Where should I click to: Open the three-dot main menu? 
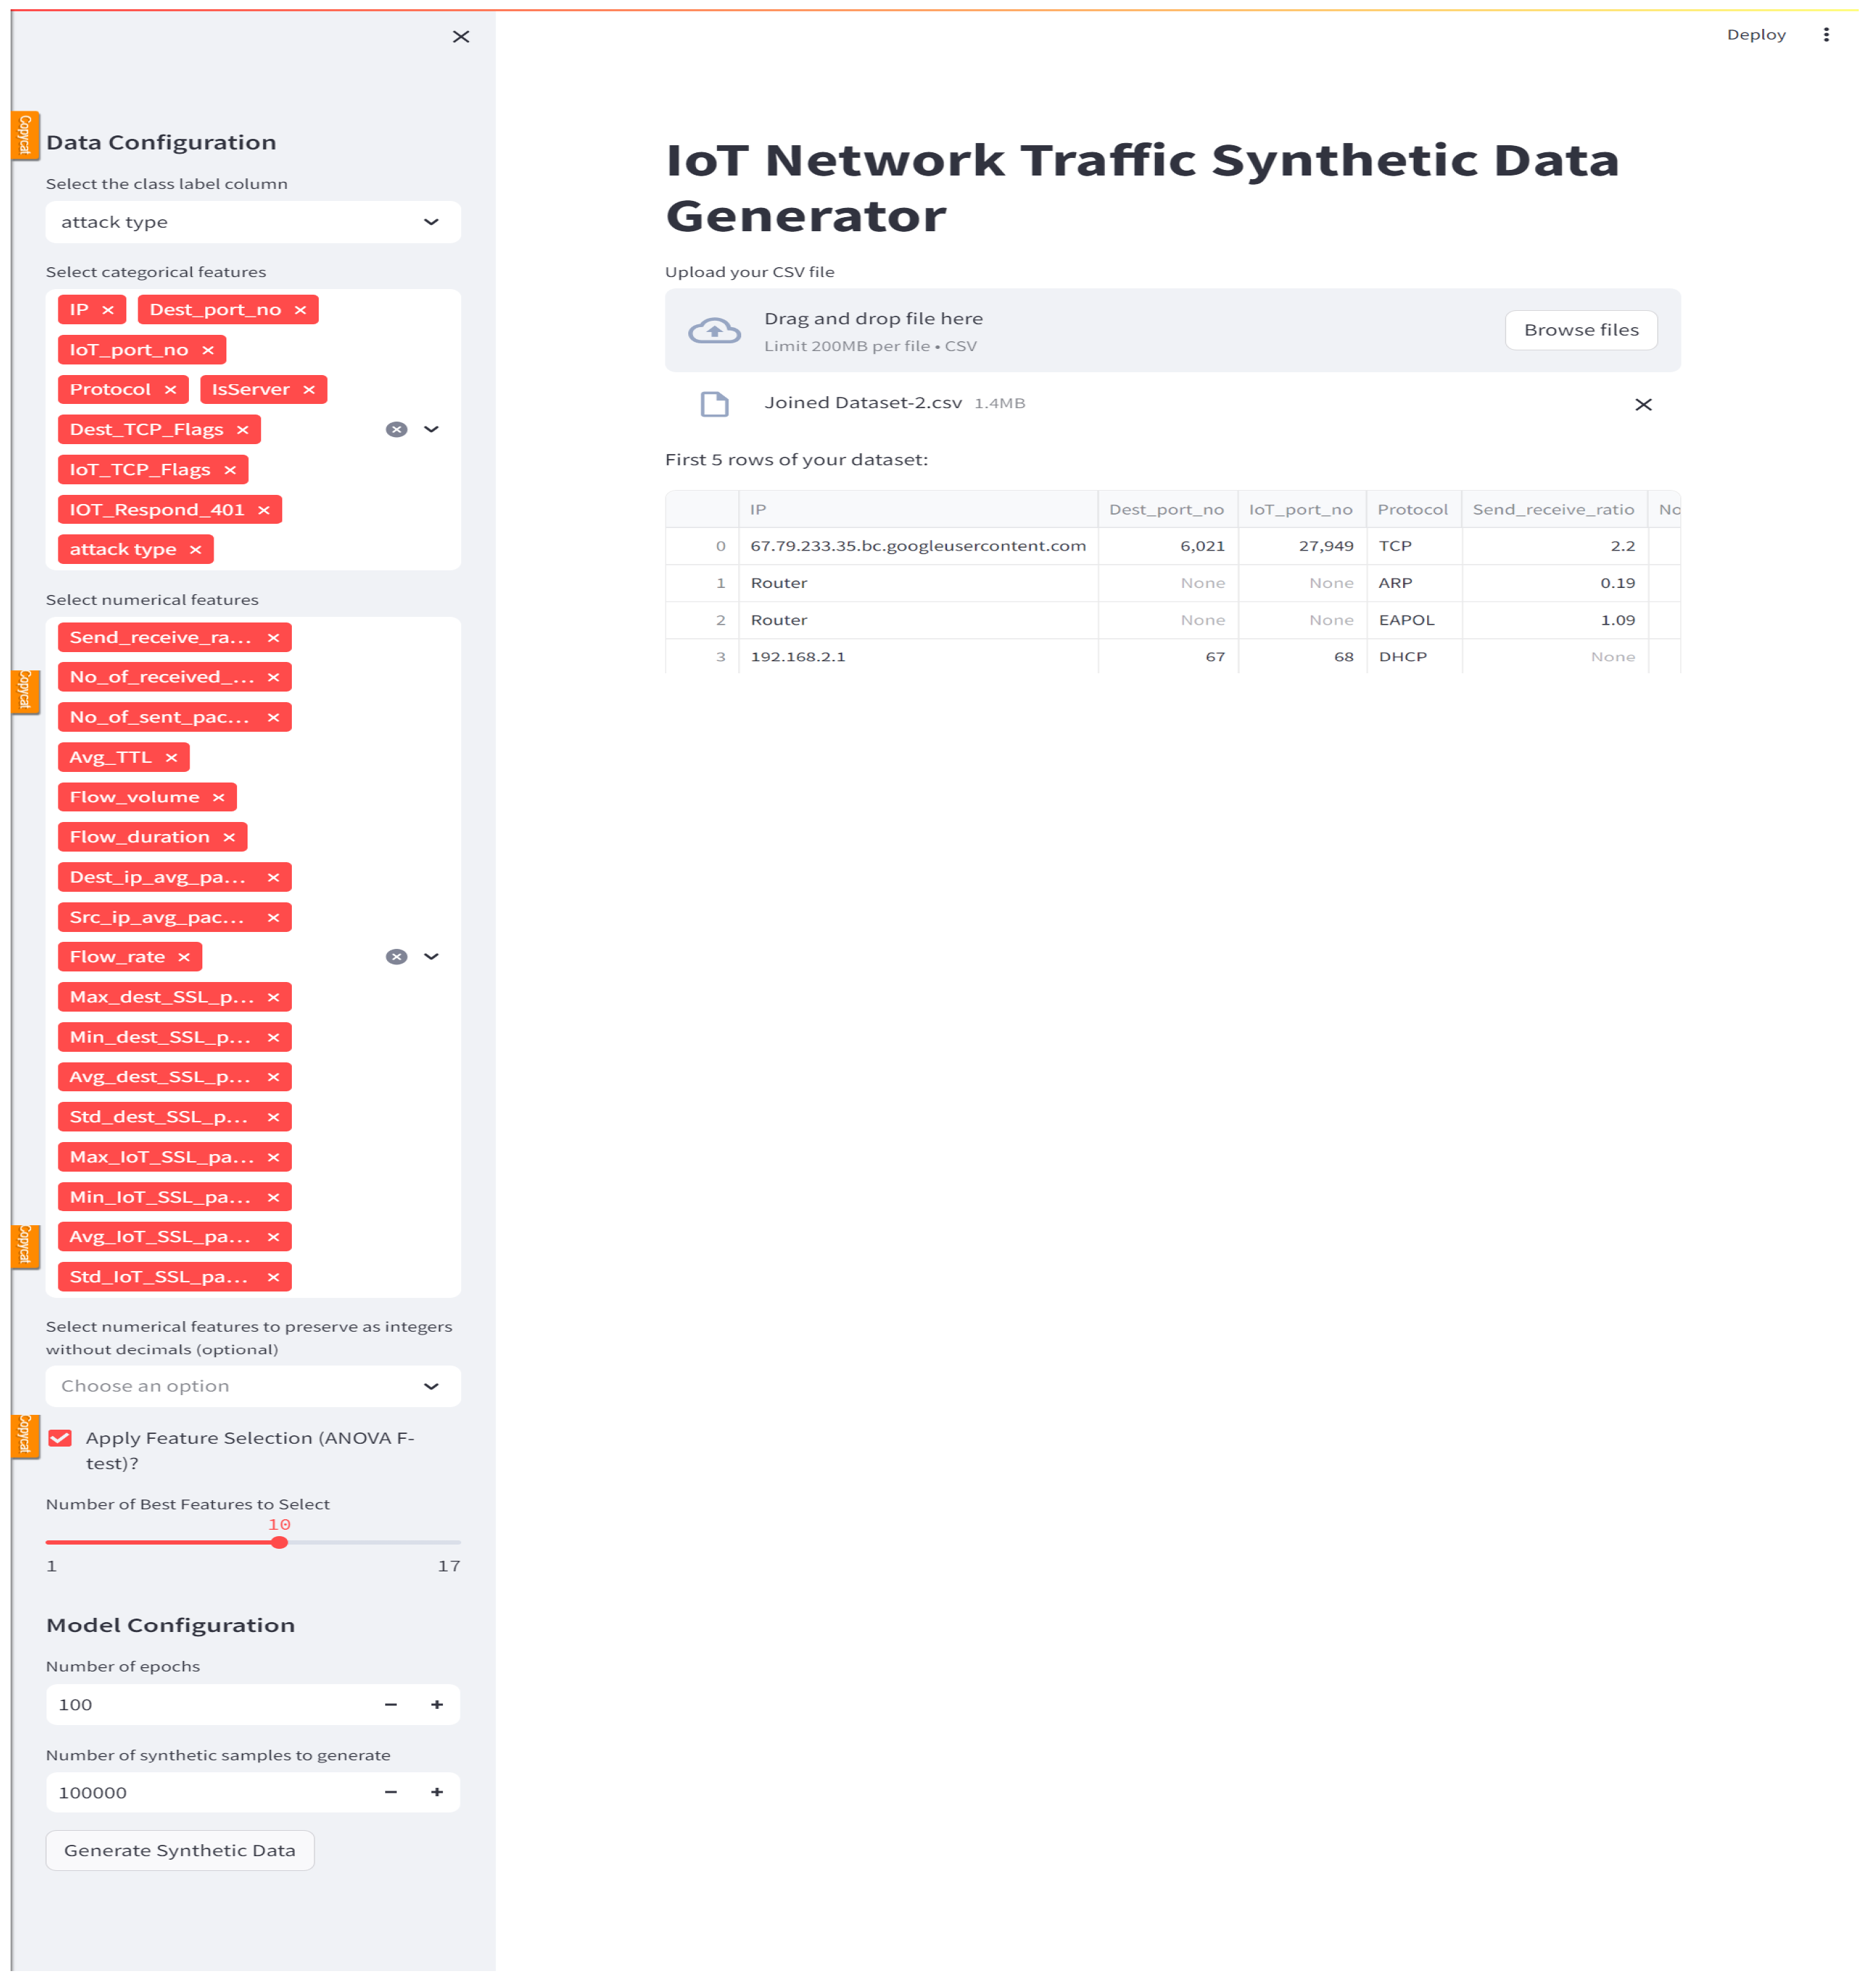pos(1826,35)
